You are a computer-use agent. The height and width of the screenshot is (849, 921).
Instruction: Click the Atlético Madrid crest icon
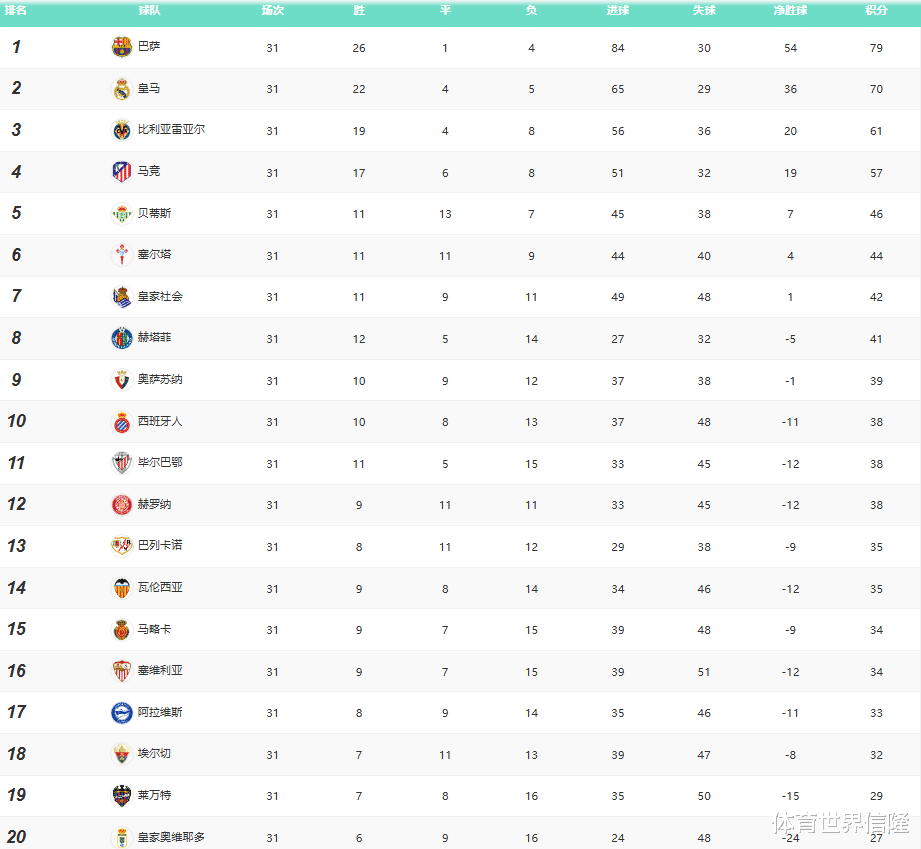coord(121,172)
